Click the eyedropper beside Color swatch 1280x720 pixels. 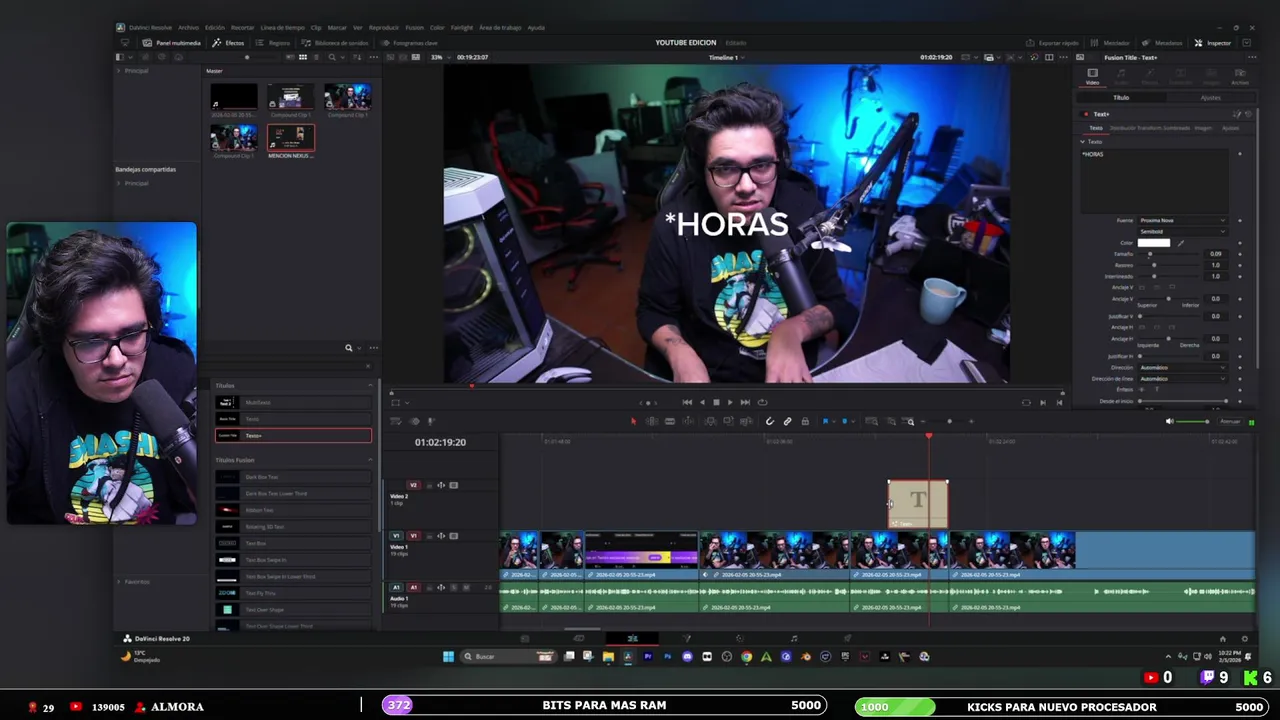1180,243
